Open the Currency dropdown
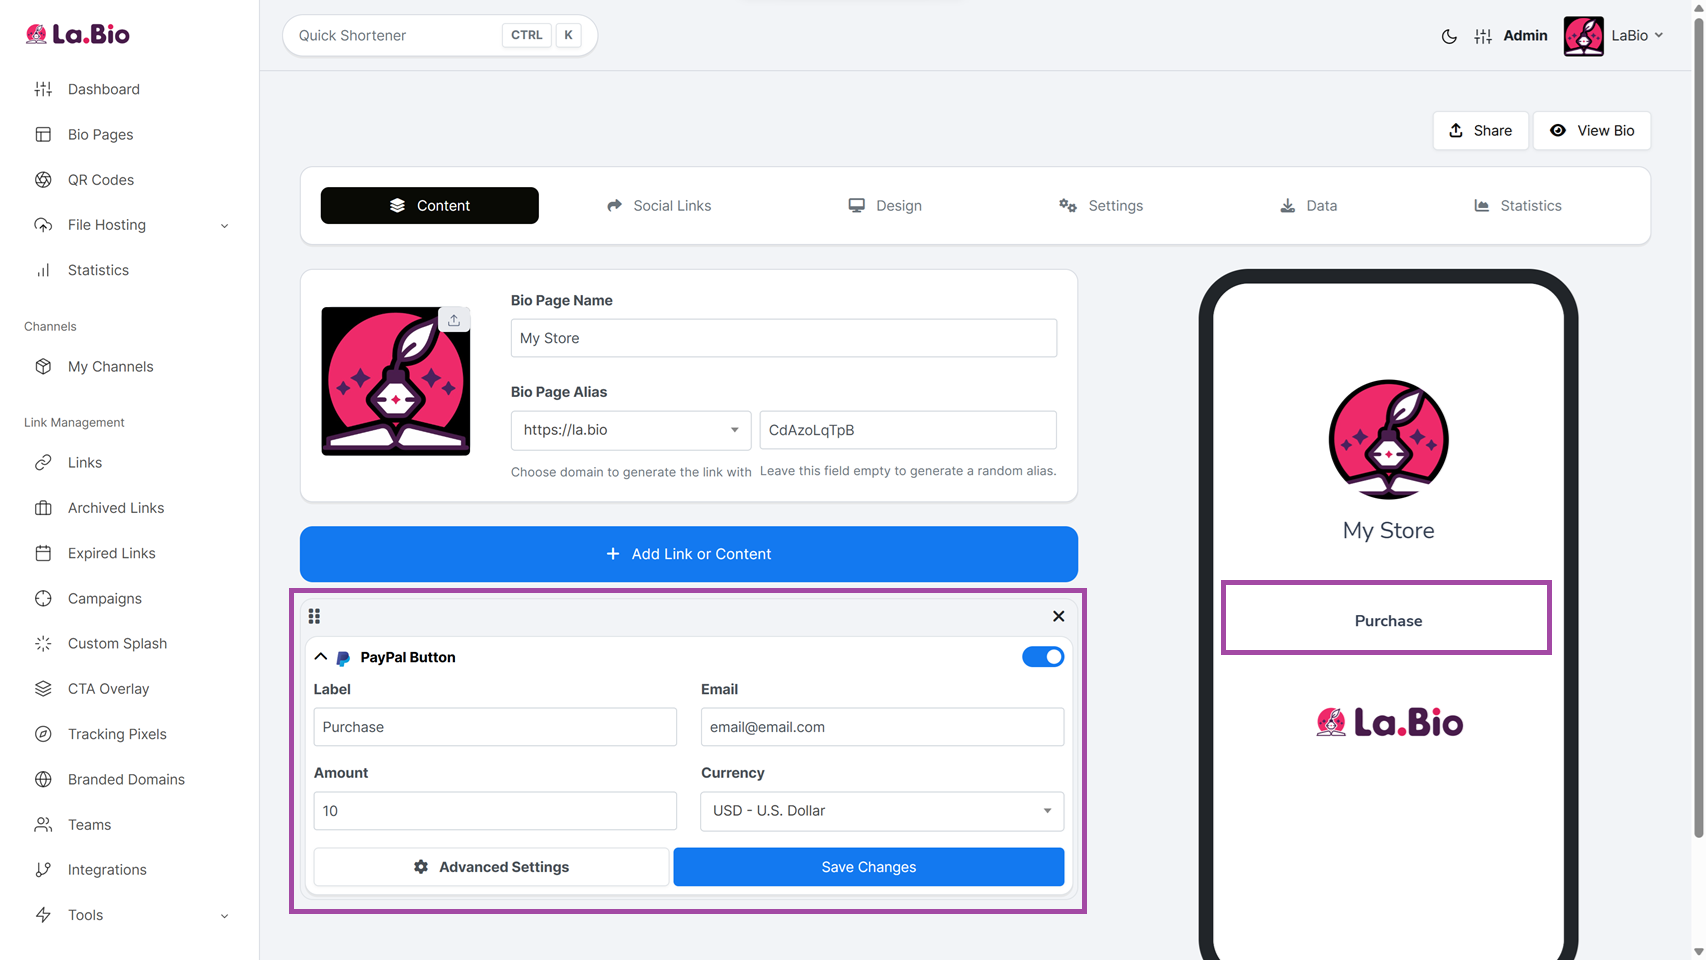This screenshot has width=1706, height=960. (x=882, y=811)
